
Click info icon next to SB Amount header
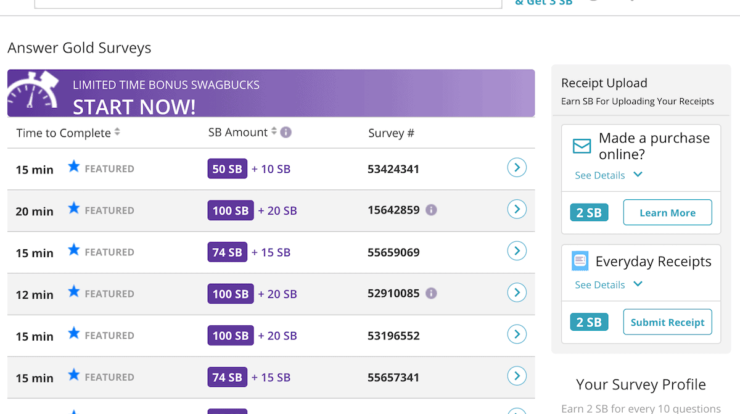286,132
